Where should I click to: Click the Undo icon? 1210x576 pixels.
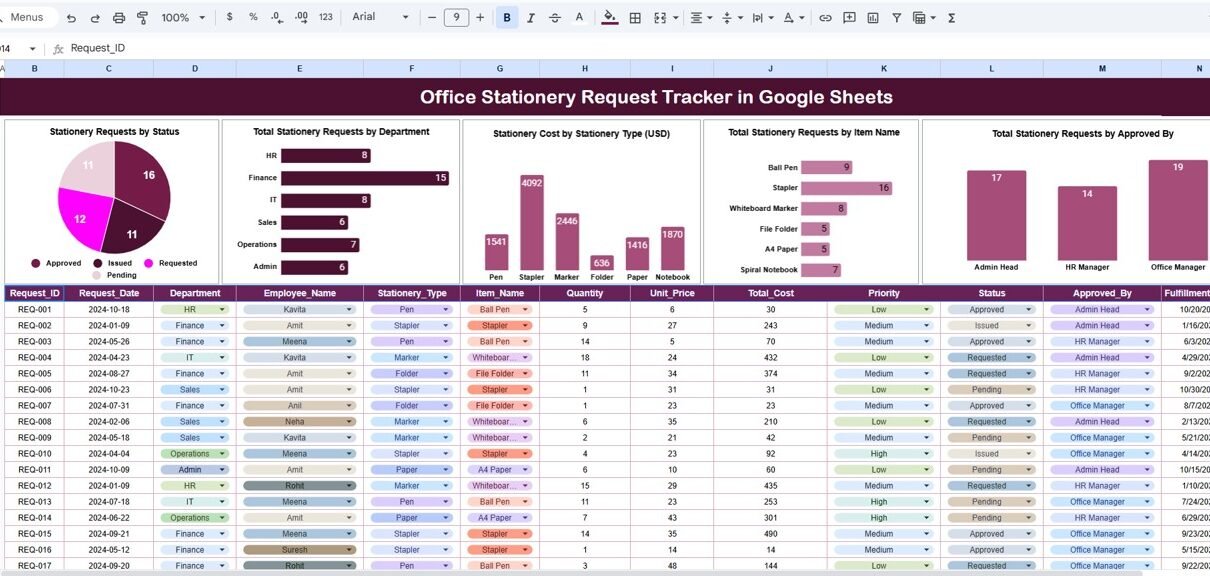(71, 18)
